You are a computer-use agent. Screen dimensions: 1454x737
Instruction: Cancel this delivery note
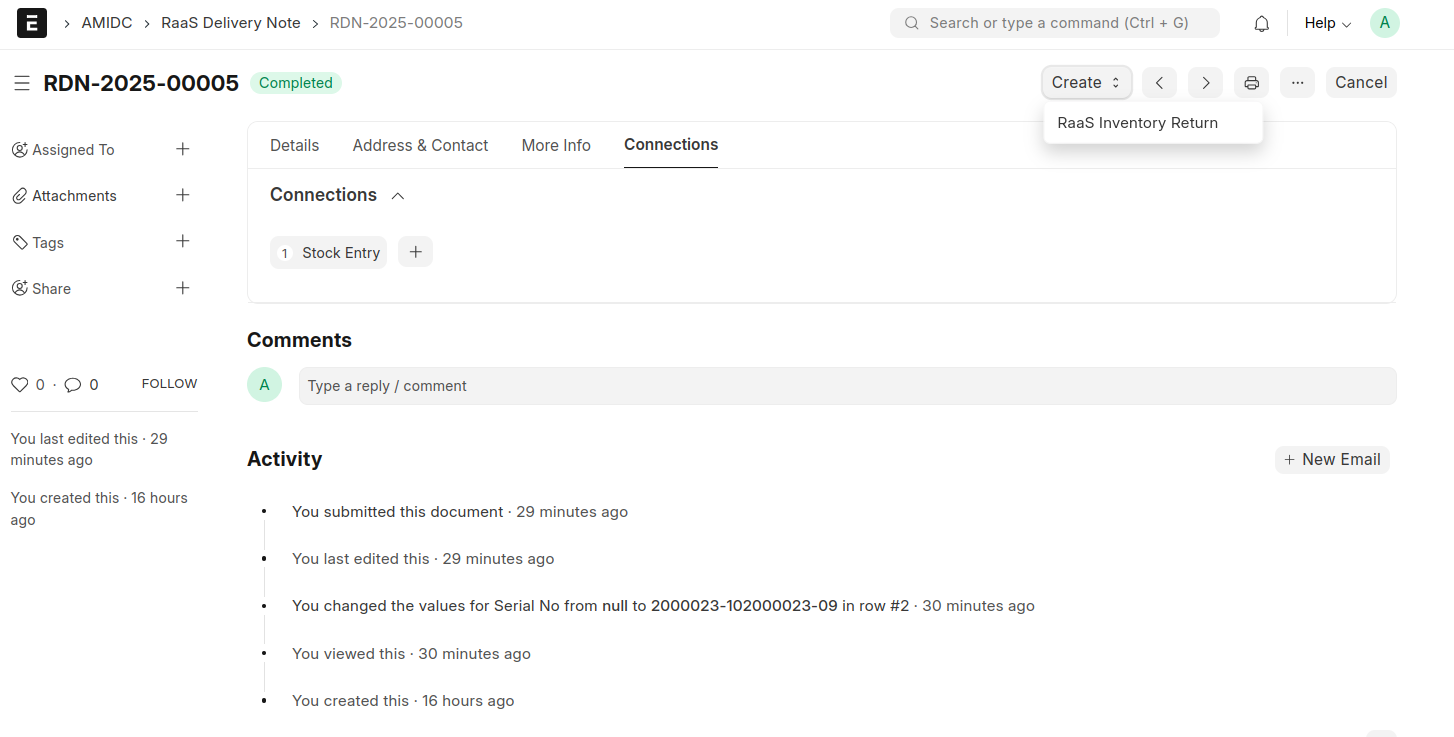tap(1361, 82)
